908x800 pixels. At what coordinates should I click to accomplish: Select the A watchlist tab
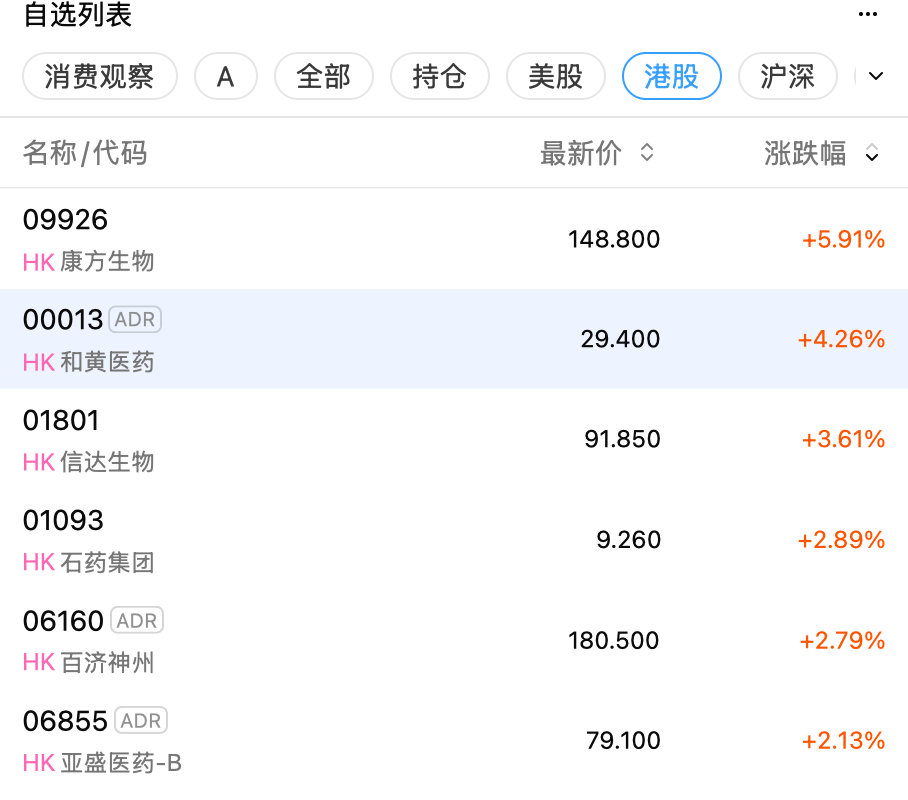pos(225,77)
